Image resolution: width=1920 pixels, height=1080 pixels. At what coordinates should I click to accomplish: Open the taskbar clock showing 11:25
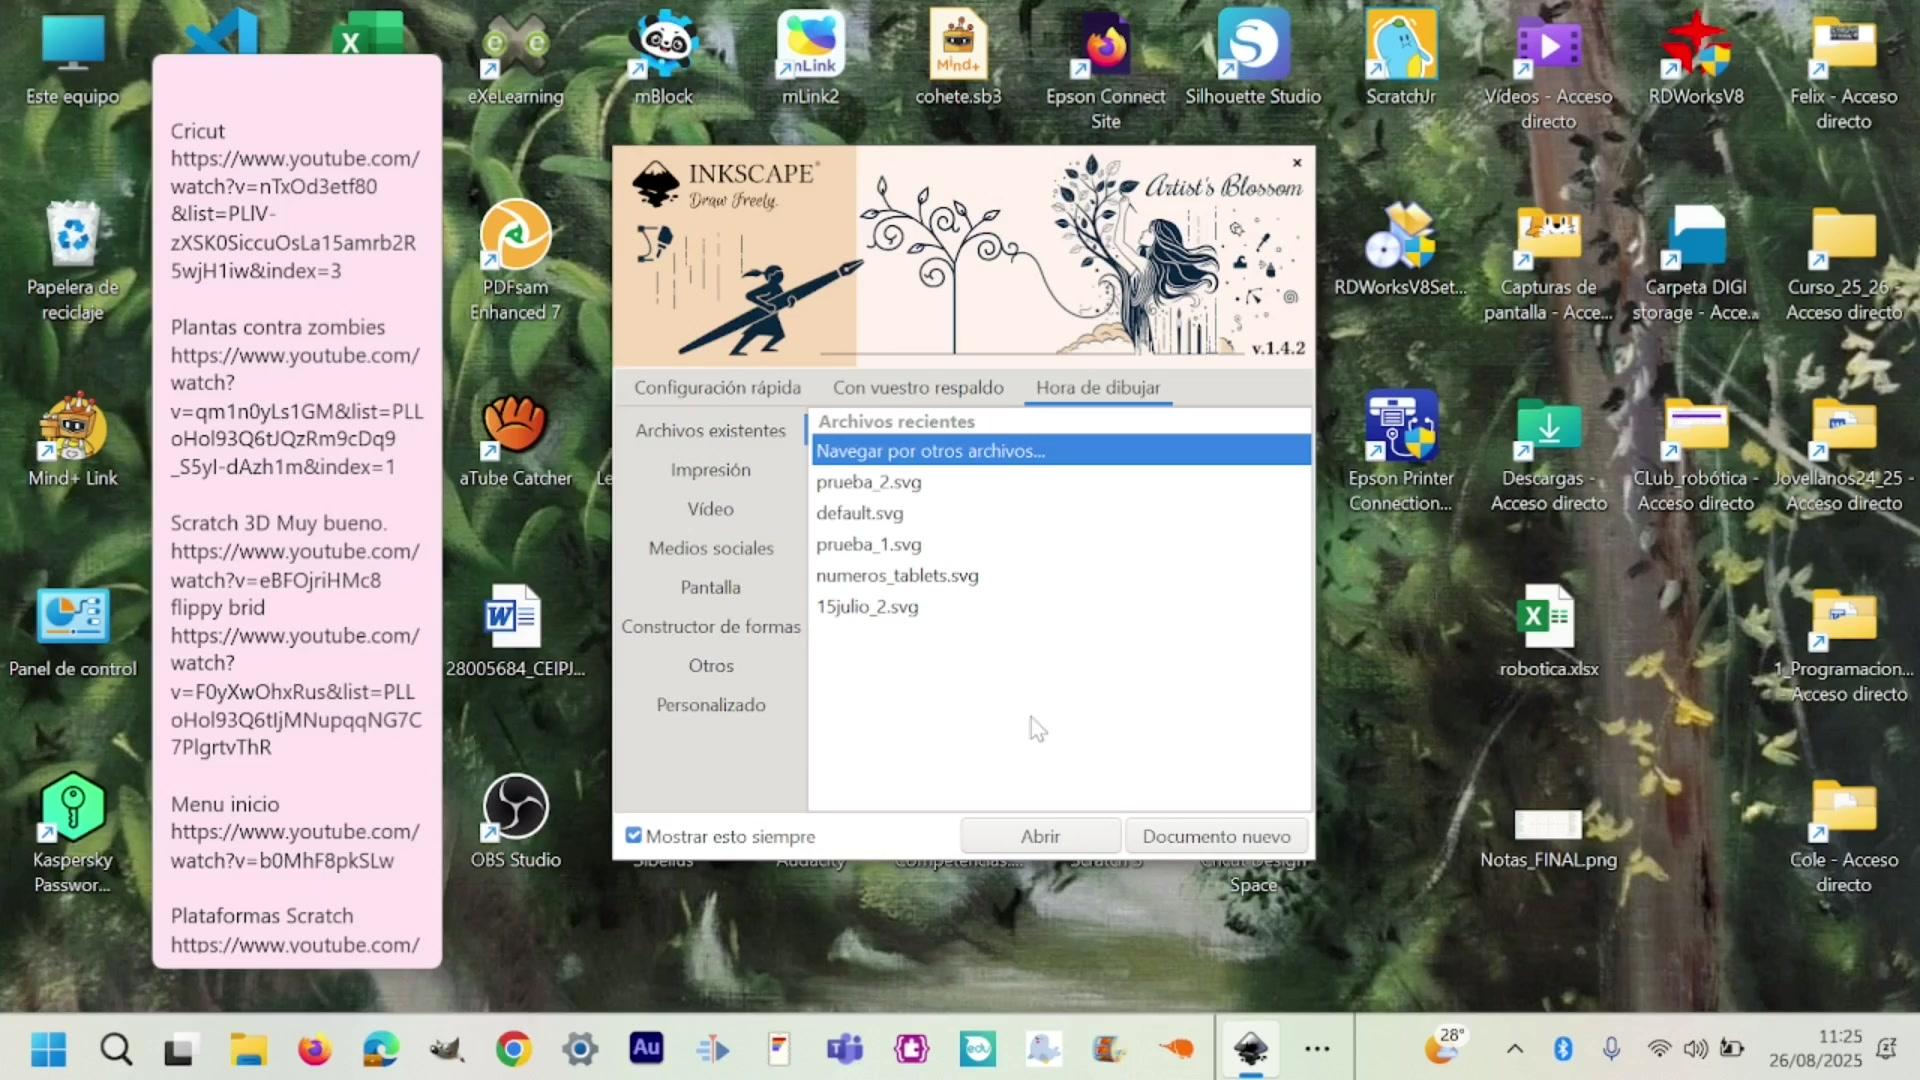1815,1049
